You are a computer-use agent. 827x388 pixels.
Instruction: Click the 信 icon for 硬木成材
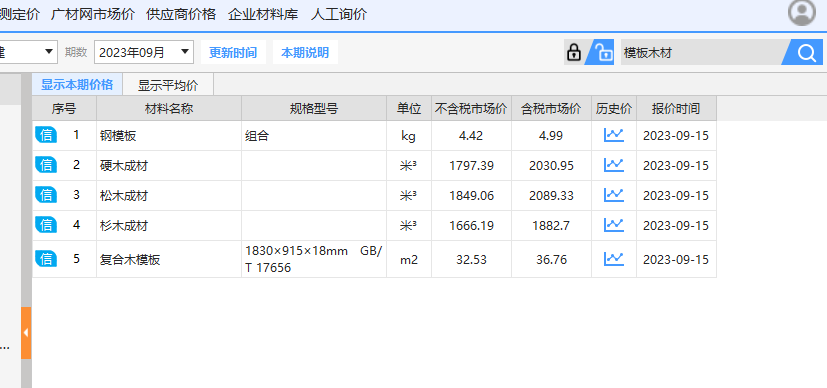(46, 165)
